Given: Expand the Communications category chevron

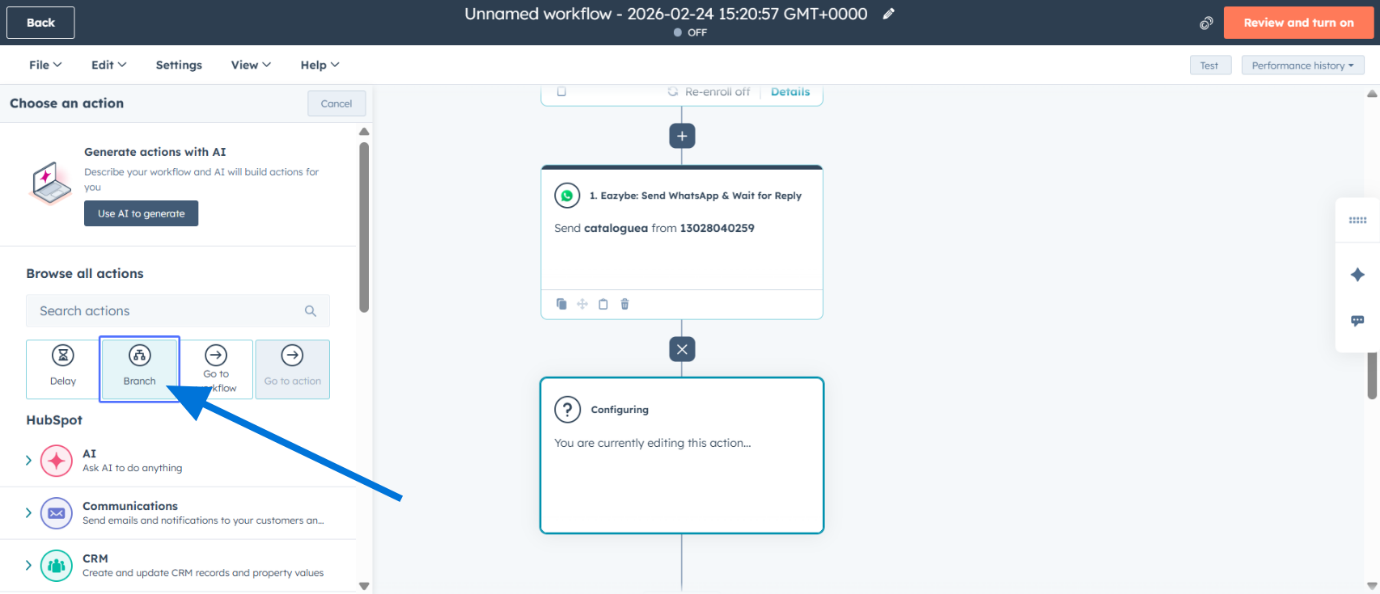Looking at the screenshot, I should [x=28, y=513].
